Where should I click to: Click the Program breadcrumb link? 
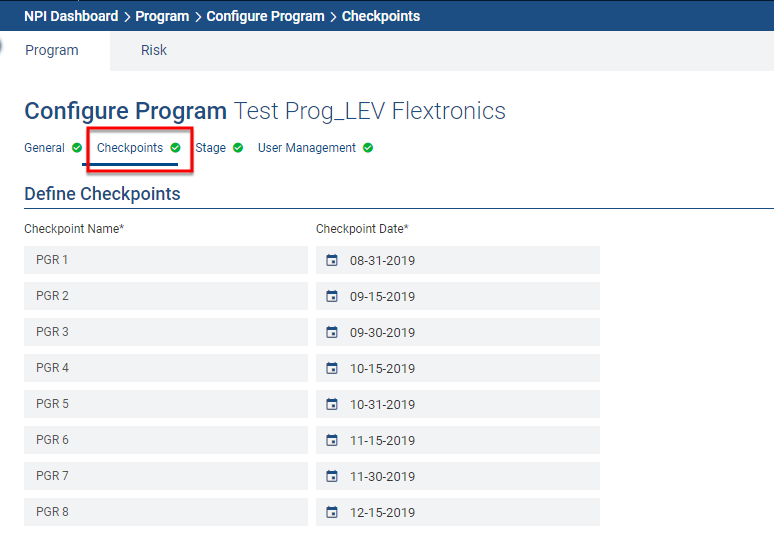tap(162, 16)
